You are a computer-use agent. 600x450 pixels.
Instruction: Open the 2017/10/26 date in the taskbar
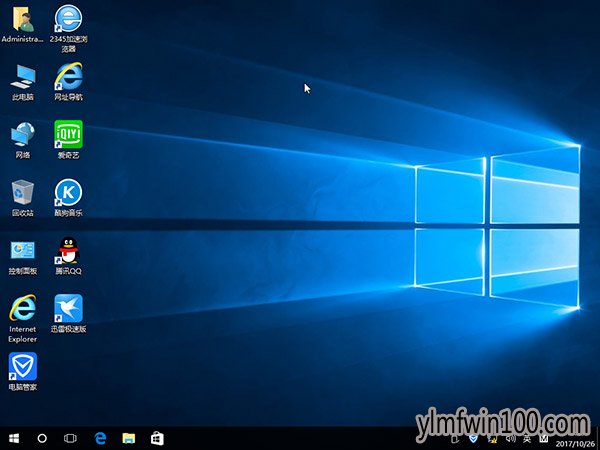pos(575,444)
